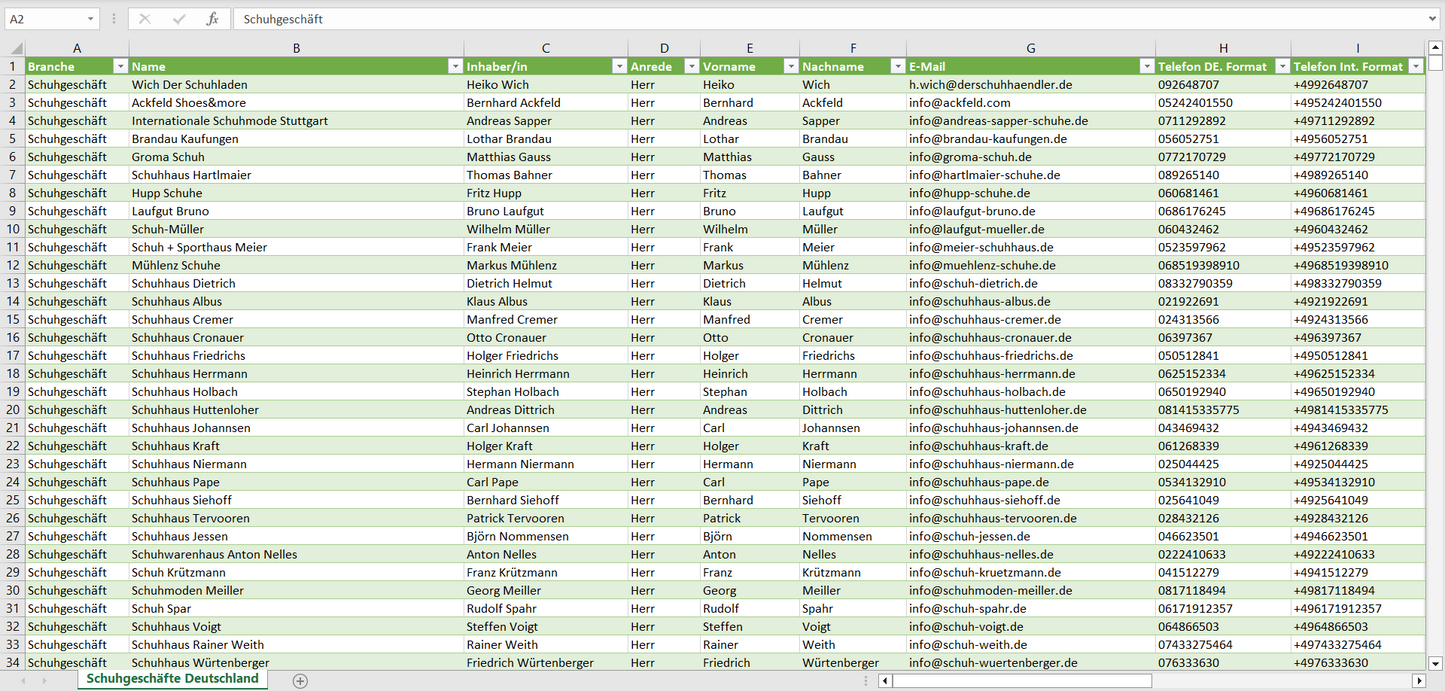This screenshot has height=691, width=1445.
Task: Click the Enter checkmark in formula bar
Action: pos(179,19)
